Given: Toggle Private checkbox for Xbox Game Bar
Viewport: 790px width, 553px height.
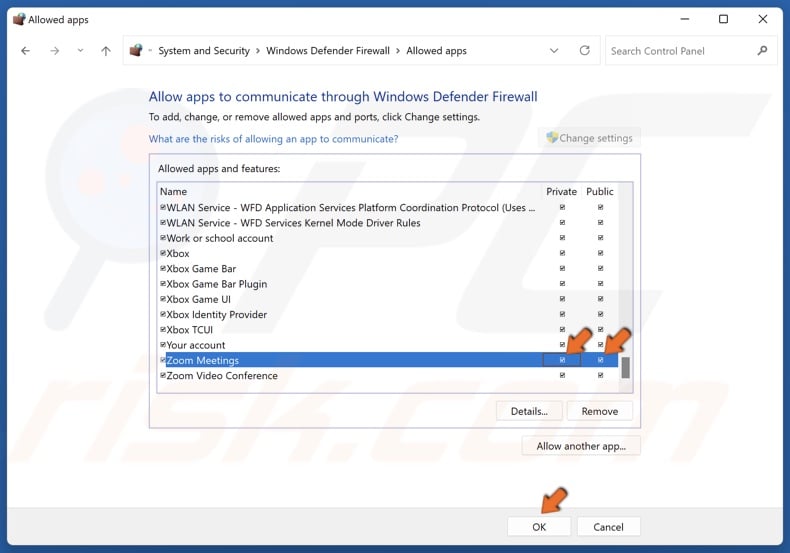Looking at the screenshot, I should 562,268.
